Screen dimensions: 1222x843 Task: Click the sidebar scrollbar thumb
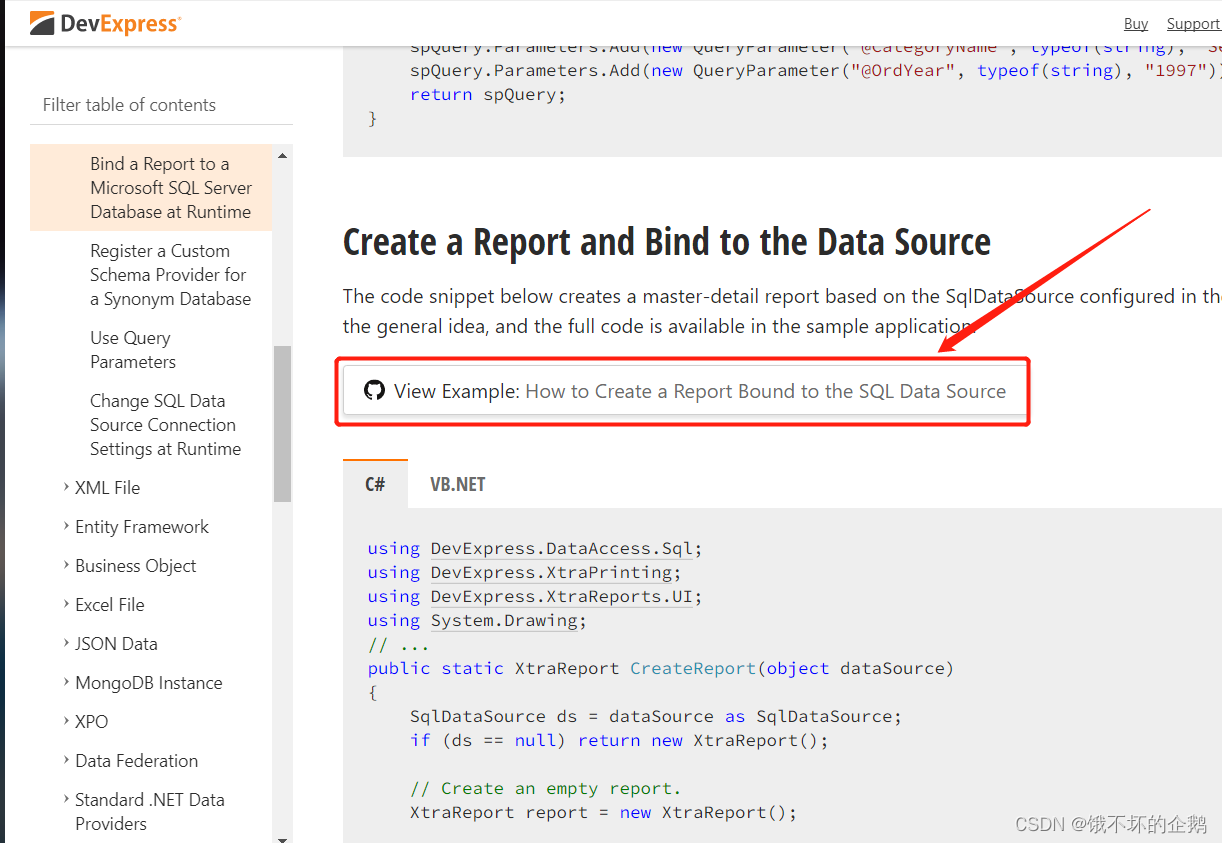[282, 424]
